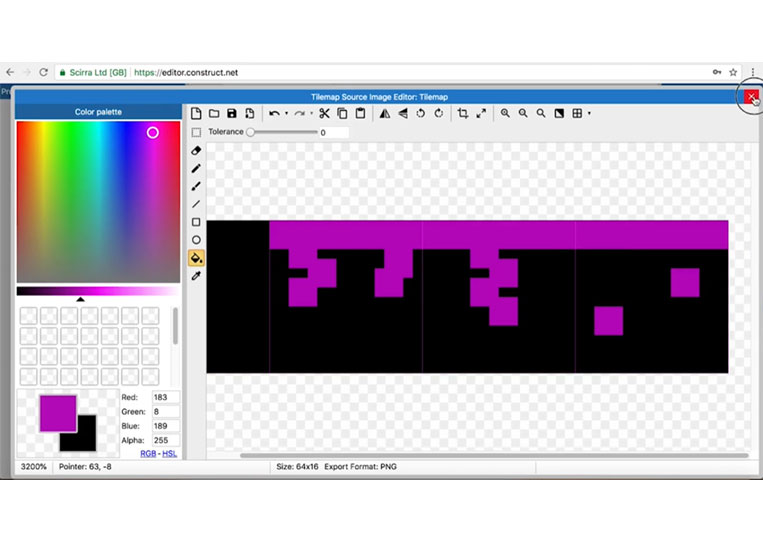Click the hue-saturation color field
Screen dimensions: 763x541
[98, 202]
